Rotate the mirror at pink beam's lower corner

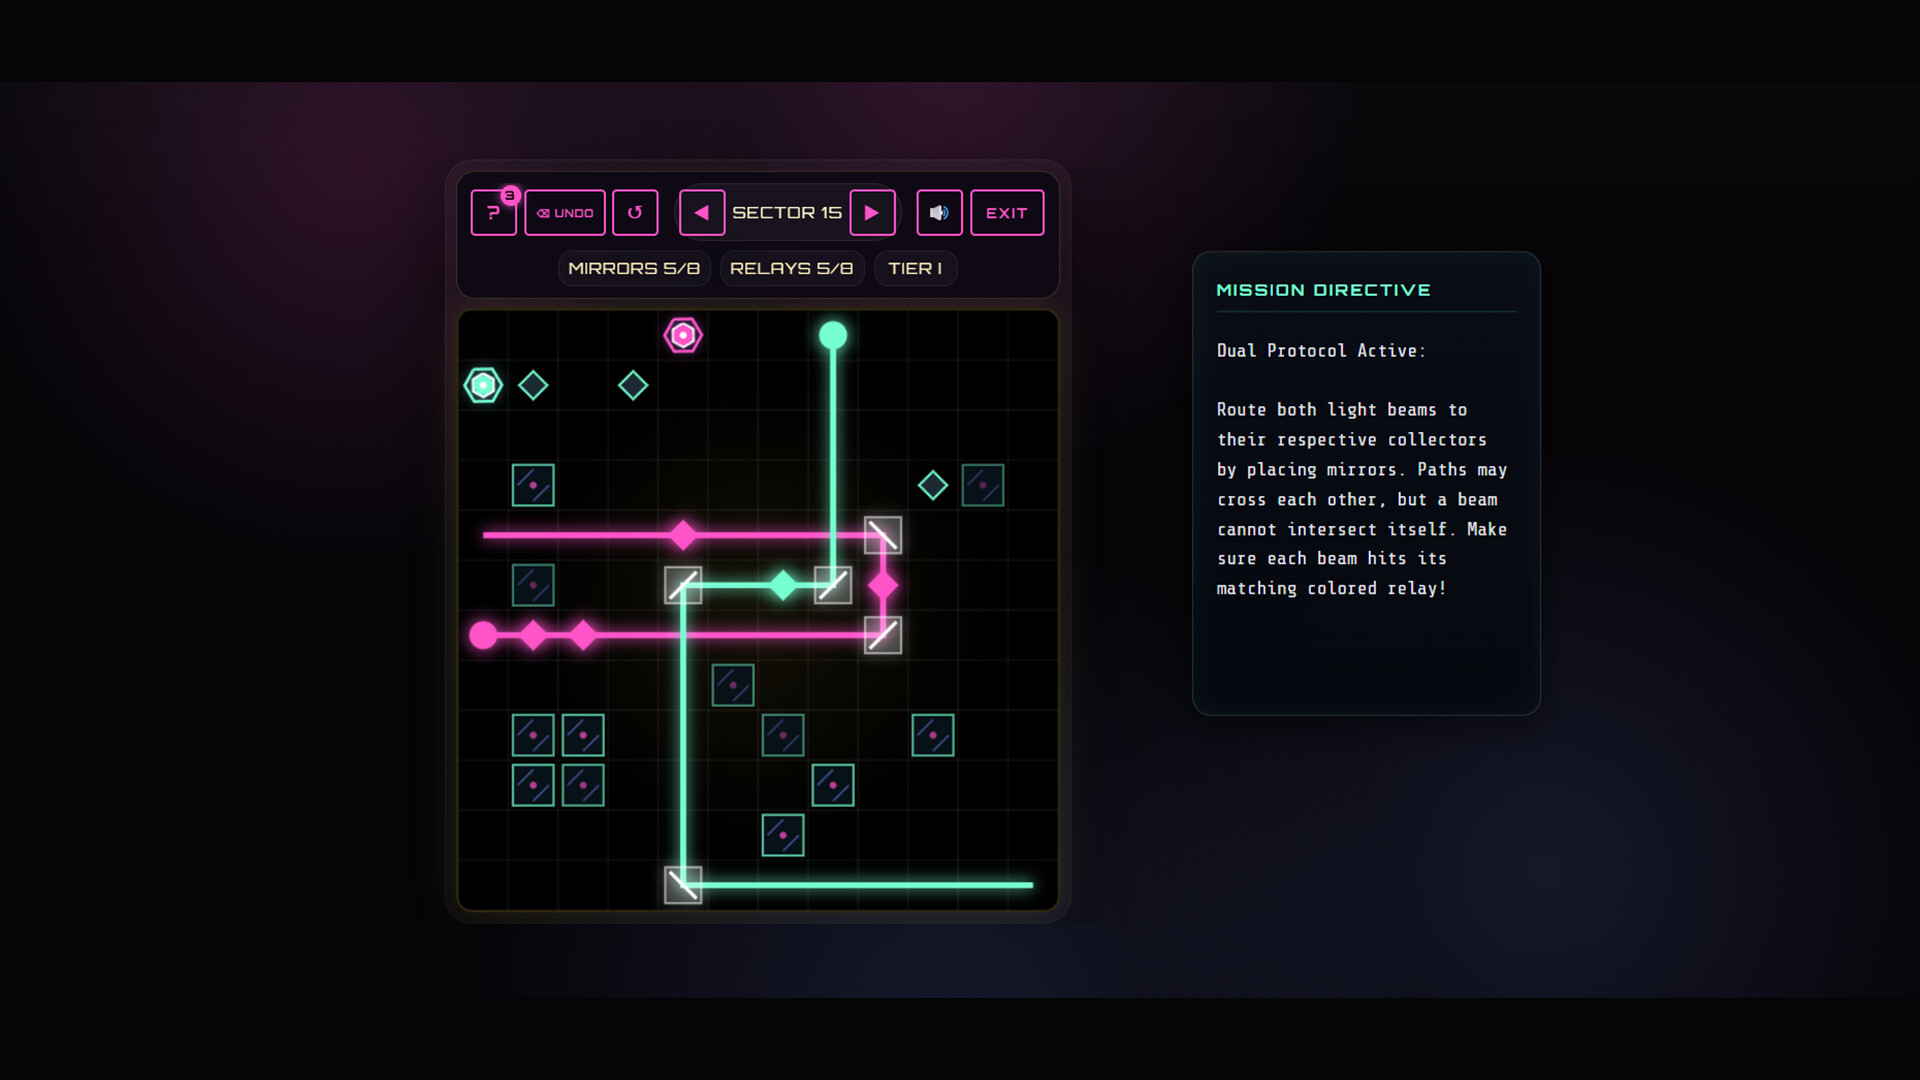(883, 635)
